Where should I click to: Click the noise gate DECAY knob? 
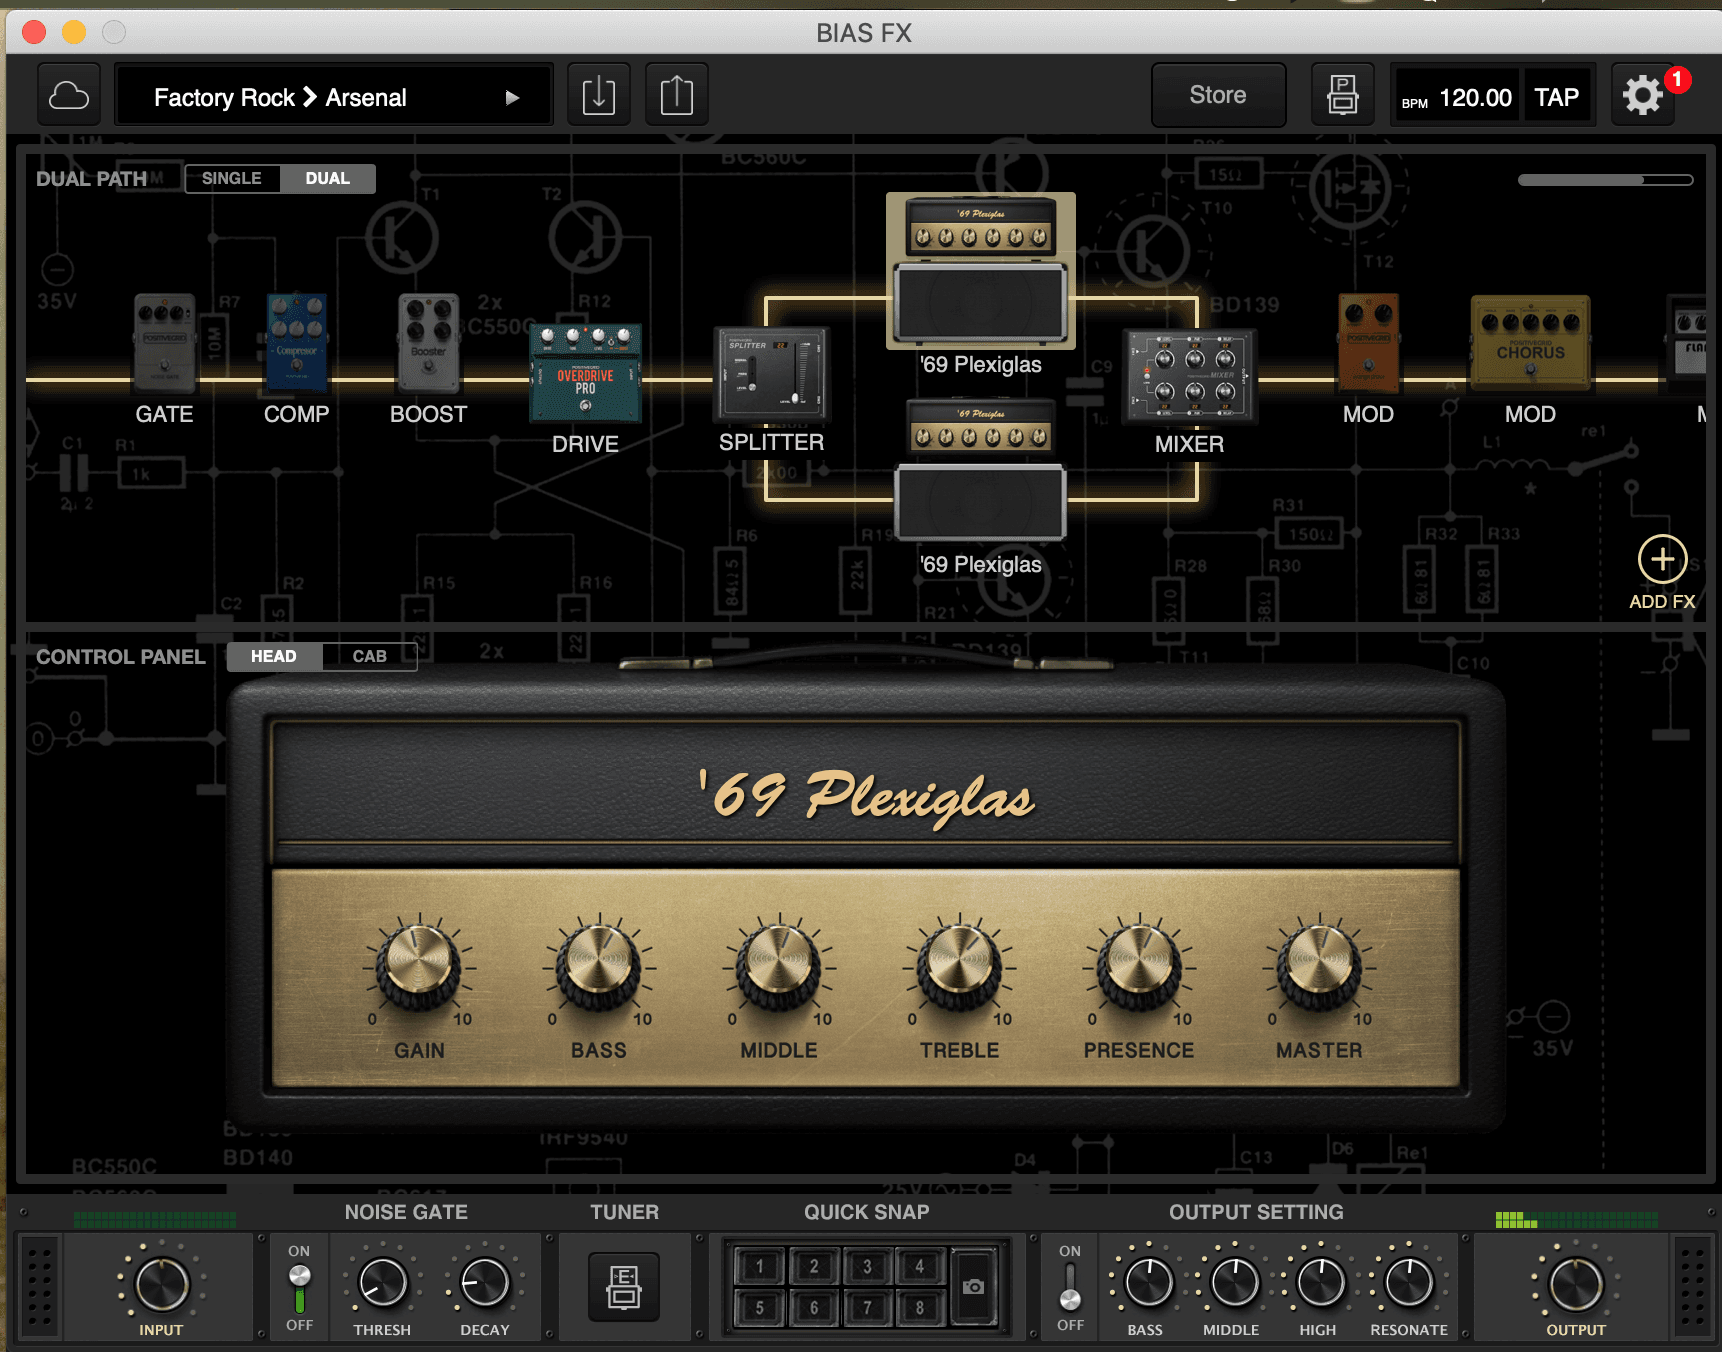(485, 1284)
